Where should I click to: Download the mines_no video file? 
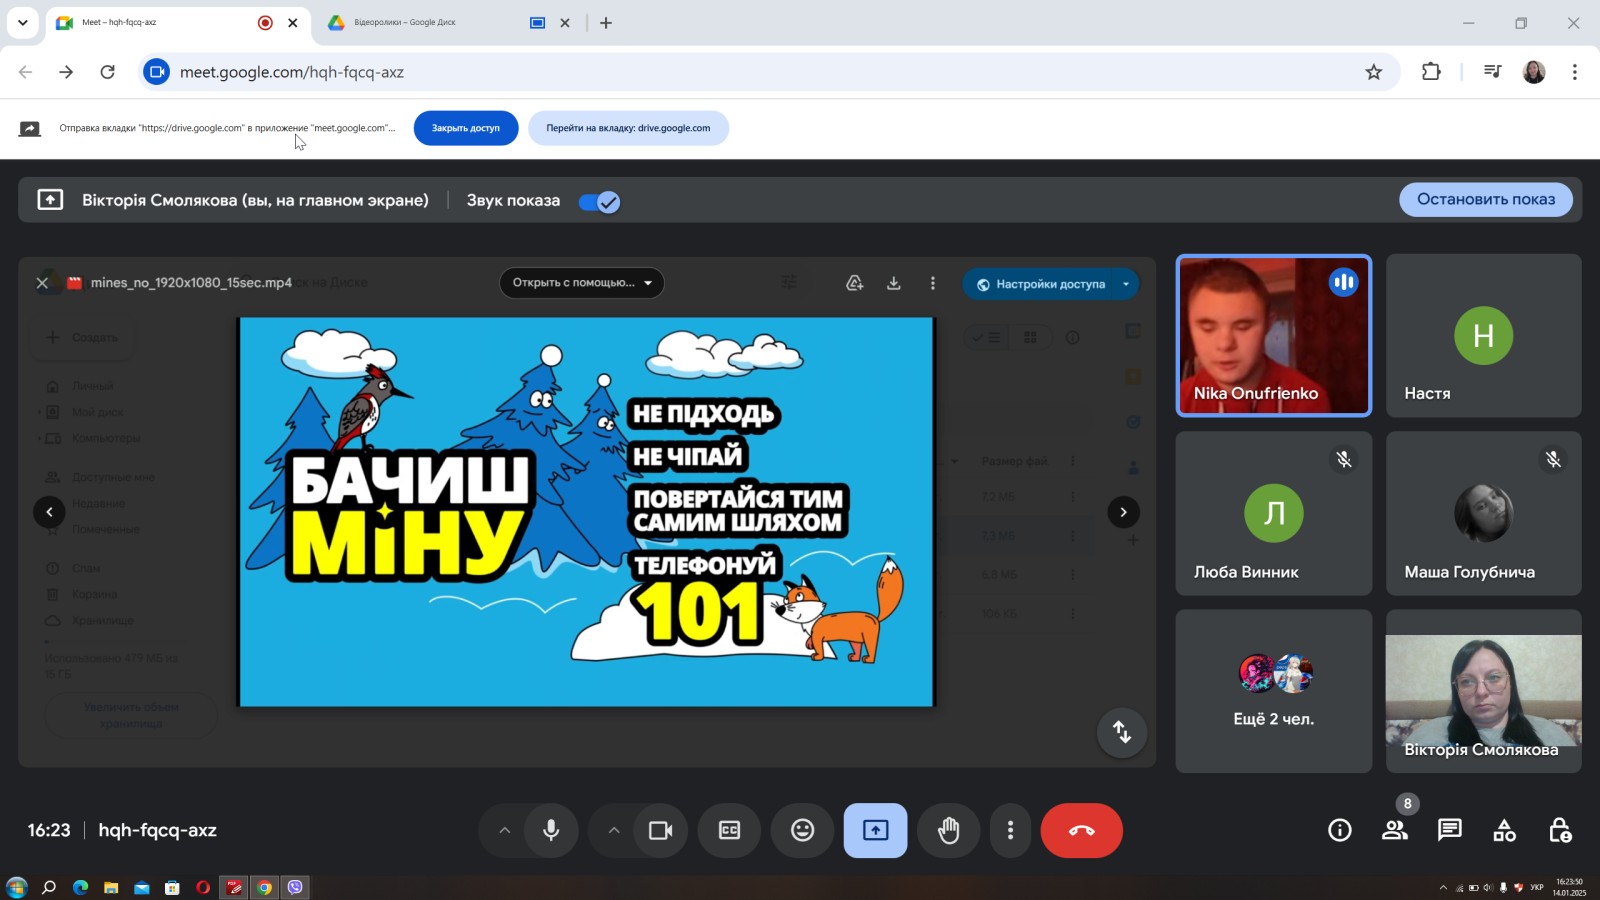[x=894, y=283]
